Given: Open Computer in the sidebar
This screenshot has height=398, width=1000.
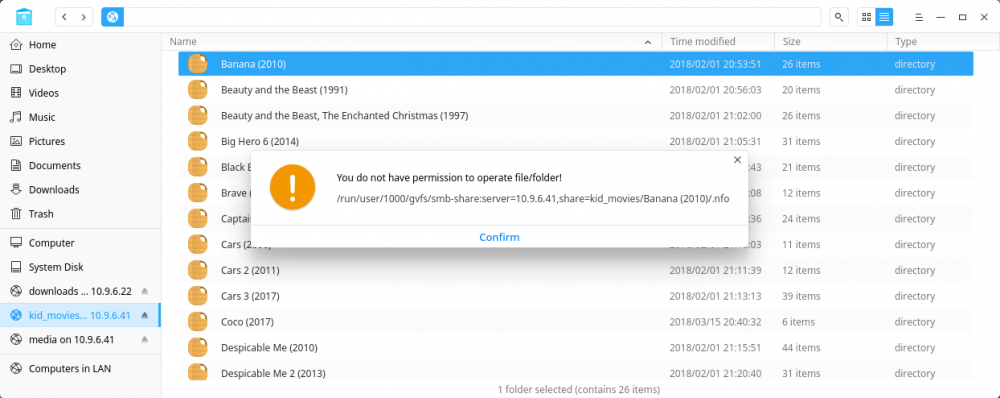Looking at the screenshot, I should coord(80,243).
